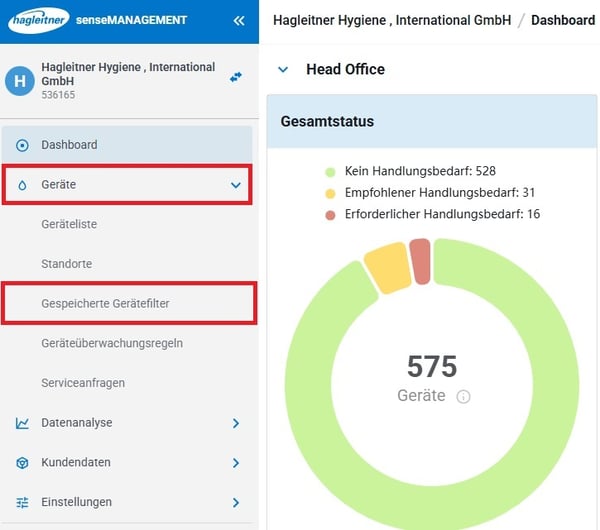Expand the Kundendaten submenu arrow
600x530 pixels.
point(236,463)
